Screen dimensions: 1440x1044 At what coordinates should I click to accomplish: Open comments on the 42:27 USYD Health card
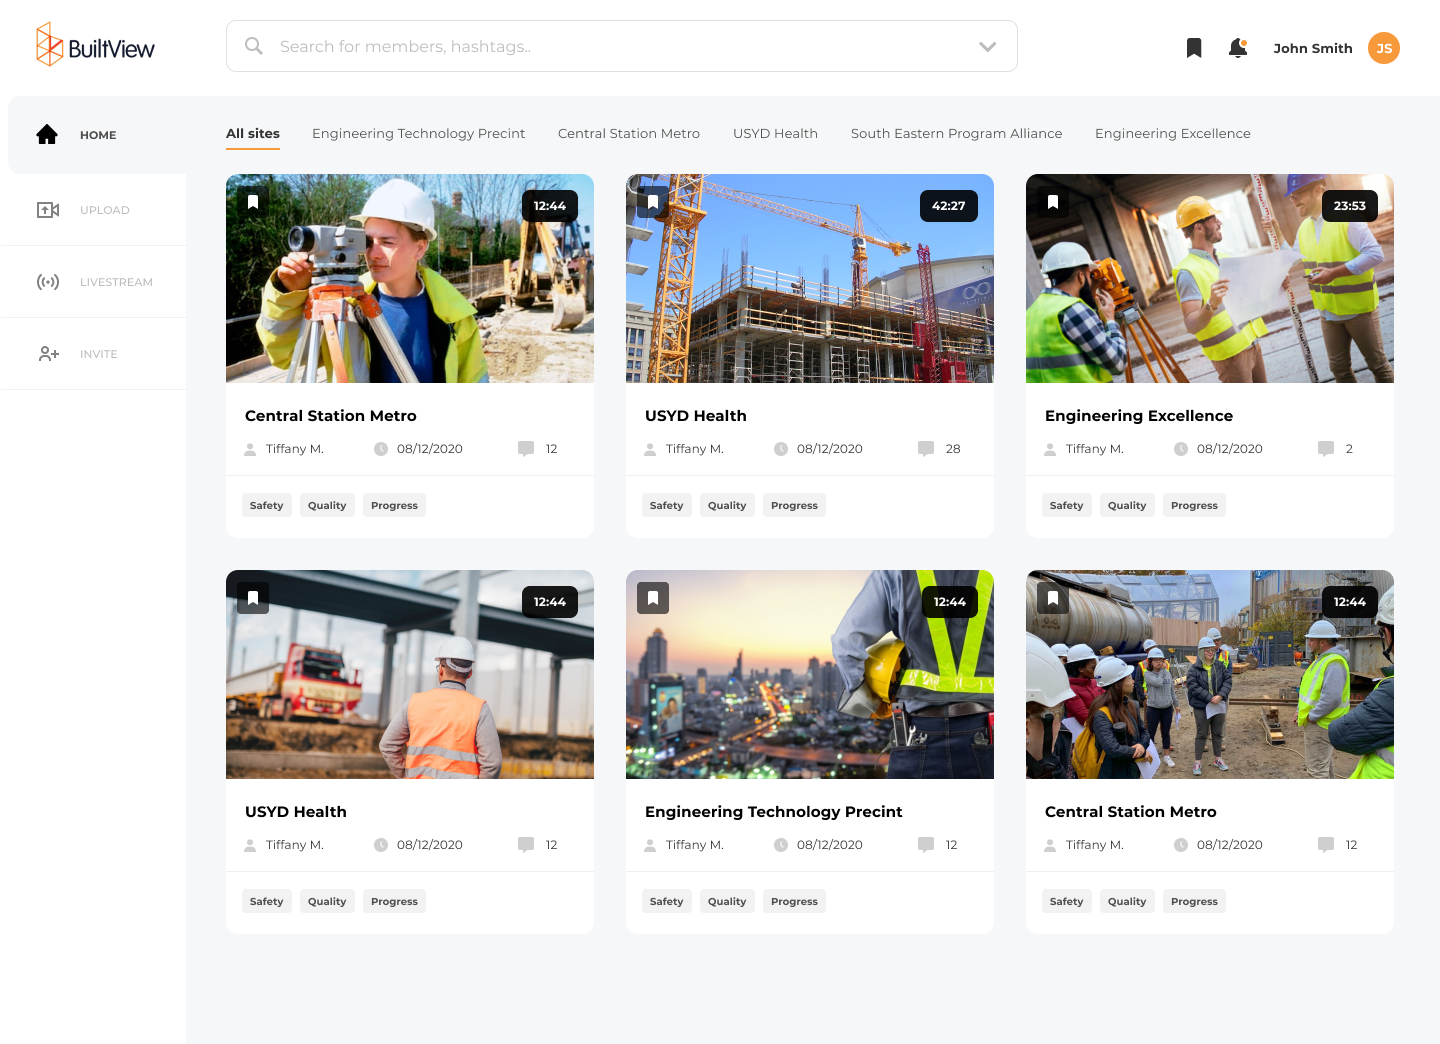point(927,449)
